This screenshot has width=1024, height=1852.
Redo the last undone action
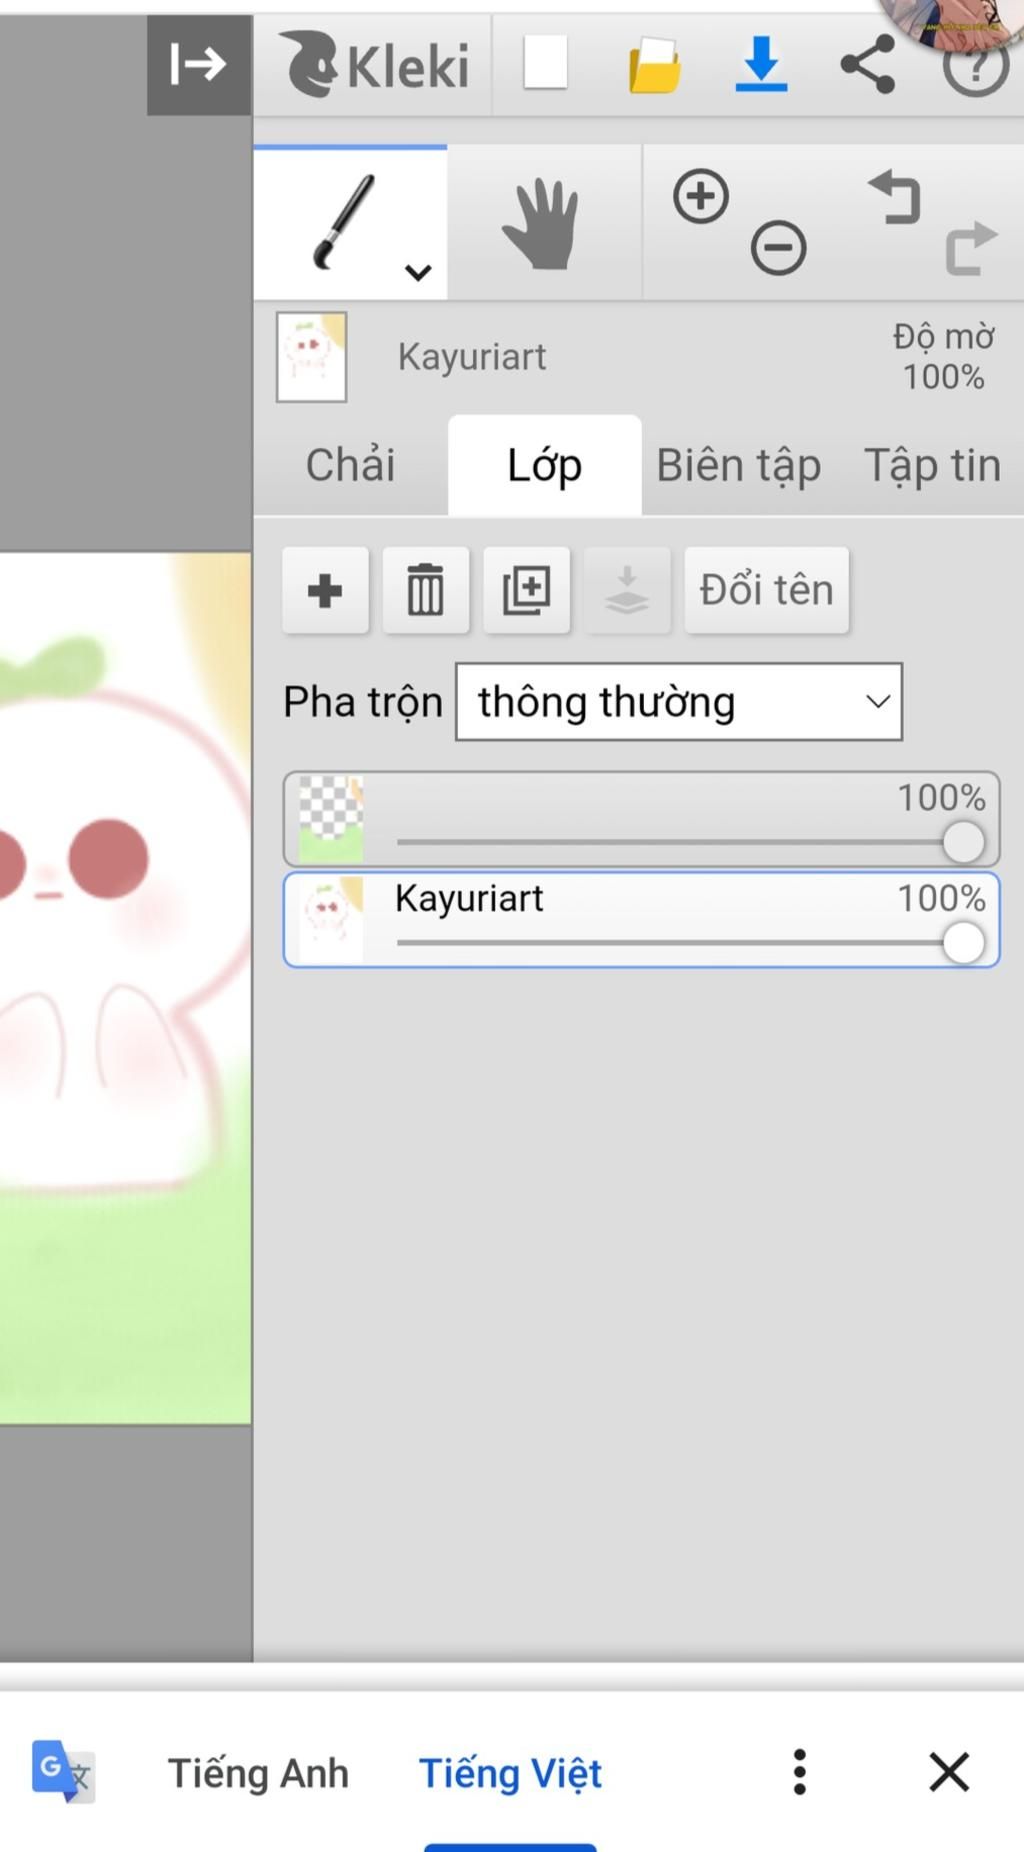tap(971, 247)
